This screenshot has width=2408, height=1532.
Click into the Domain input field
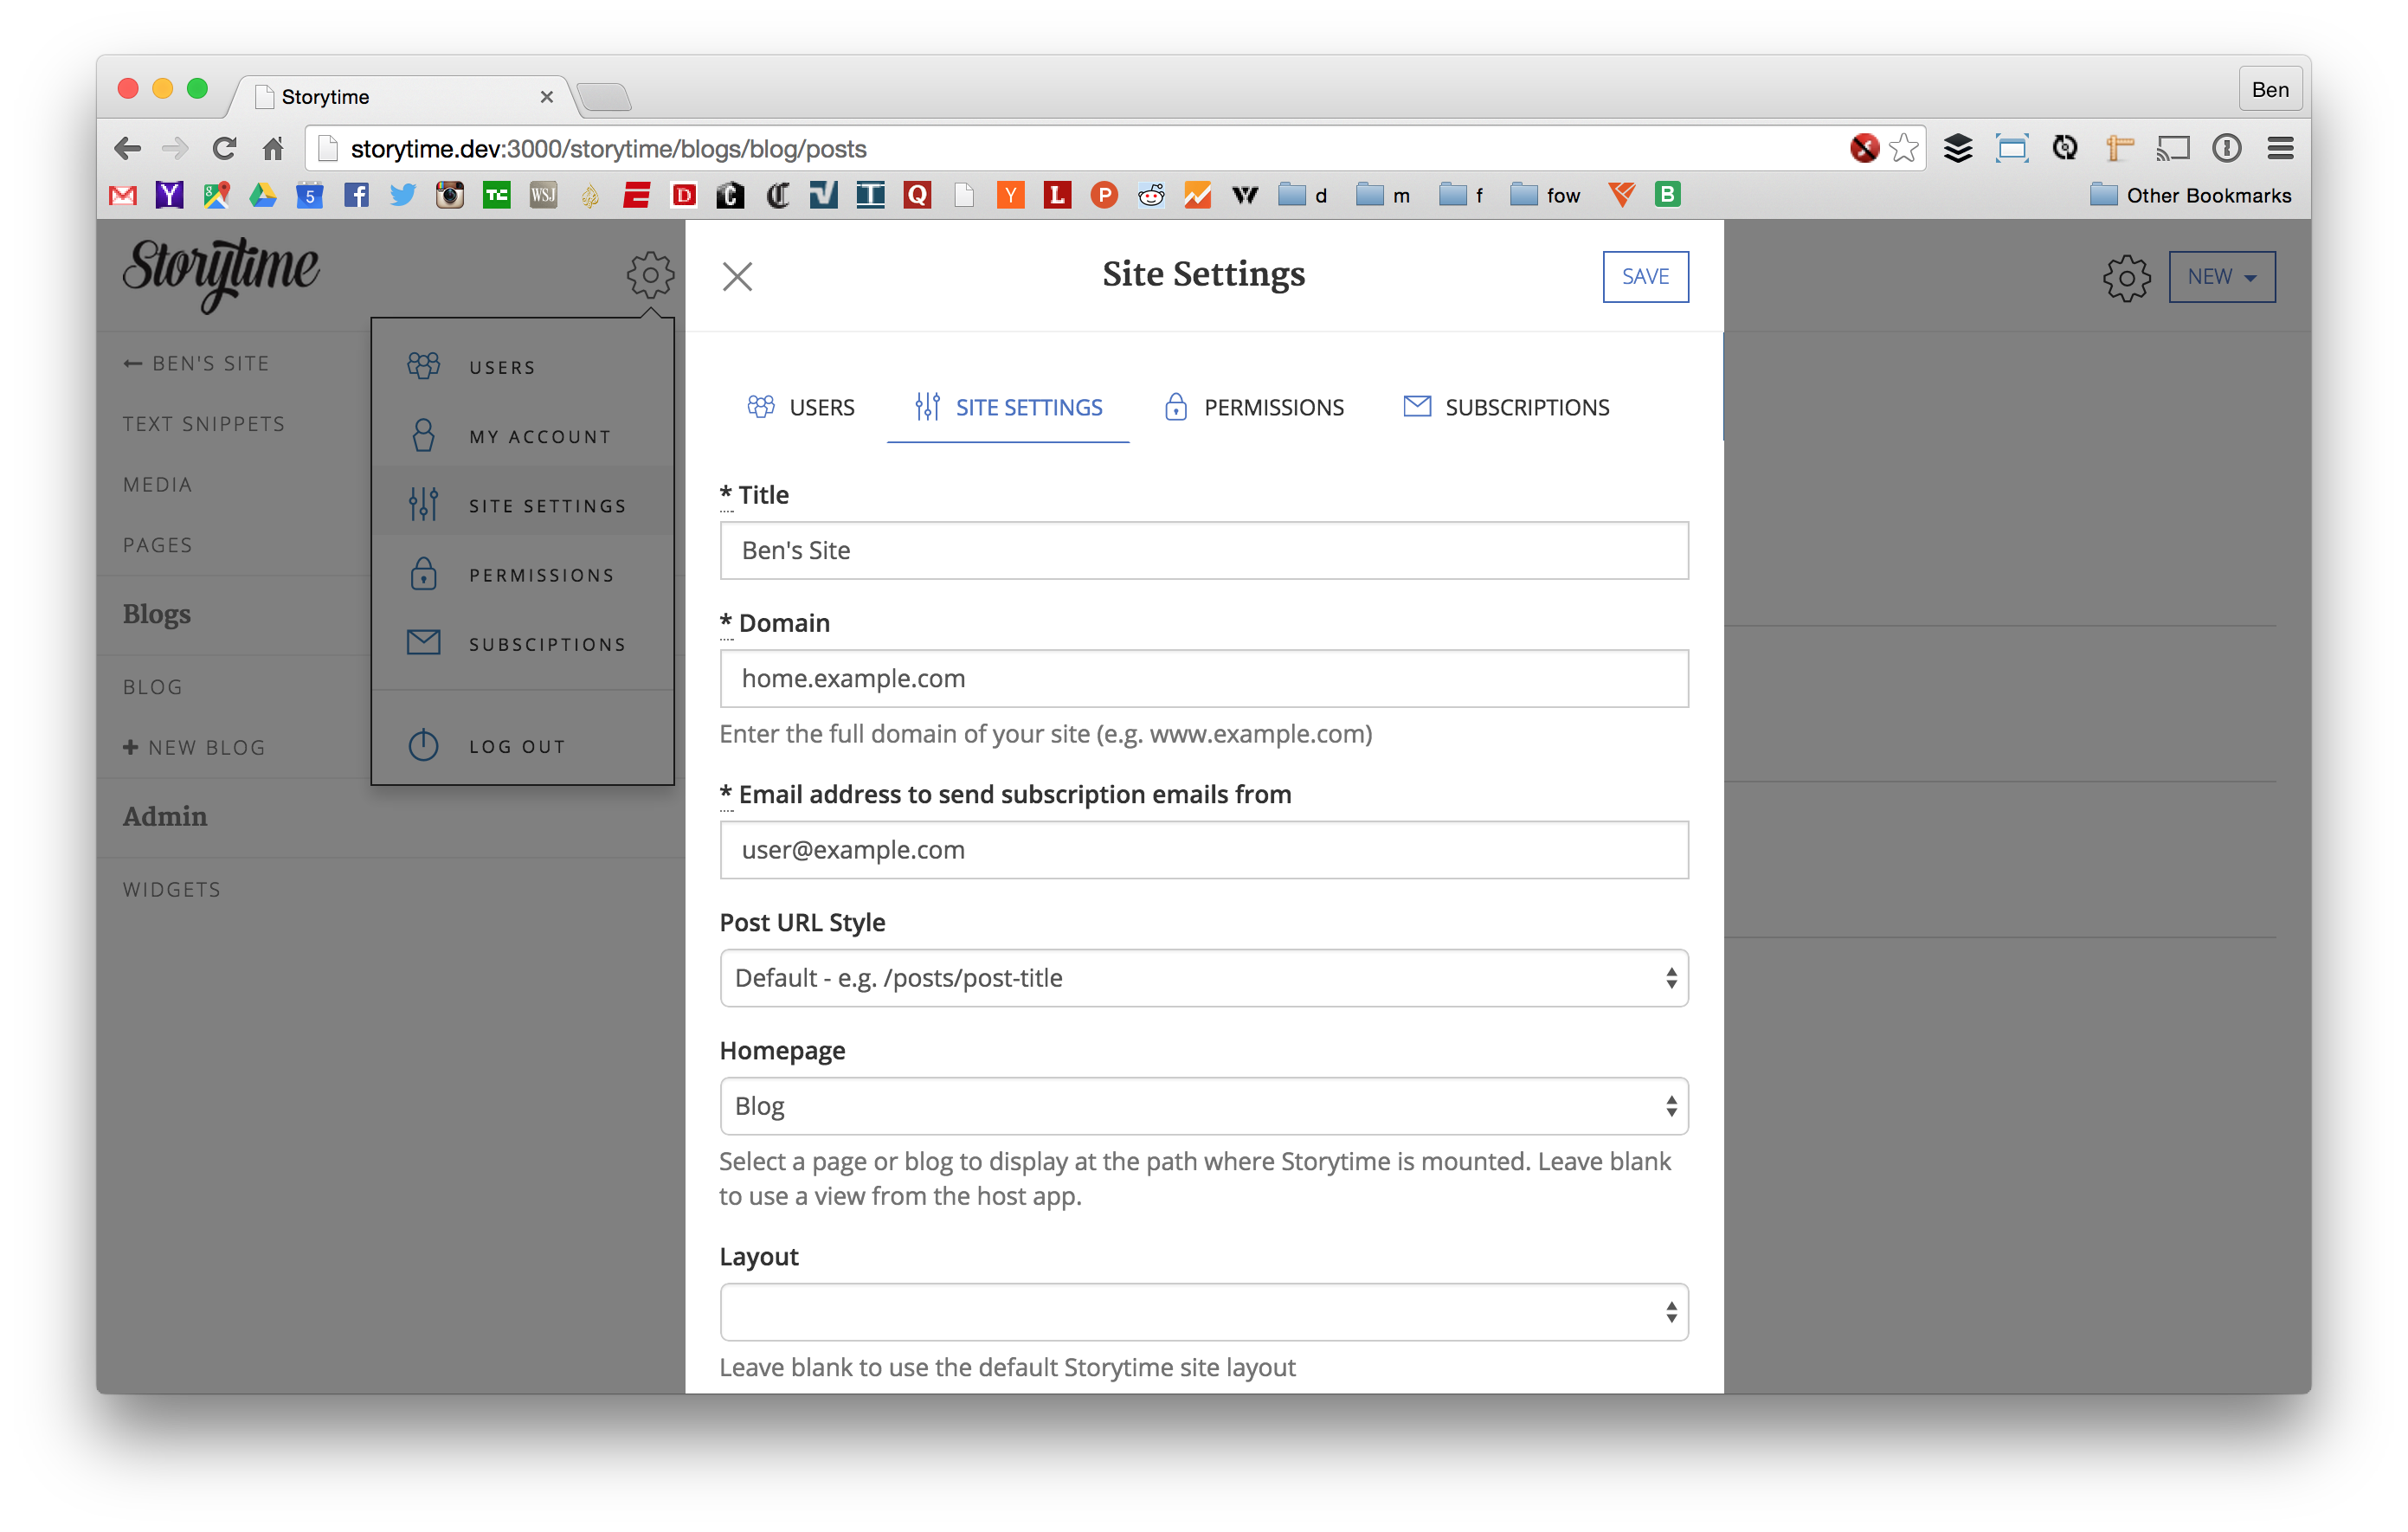click(x=1203, y=678)
